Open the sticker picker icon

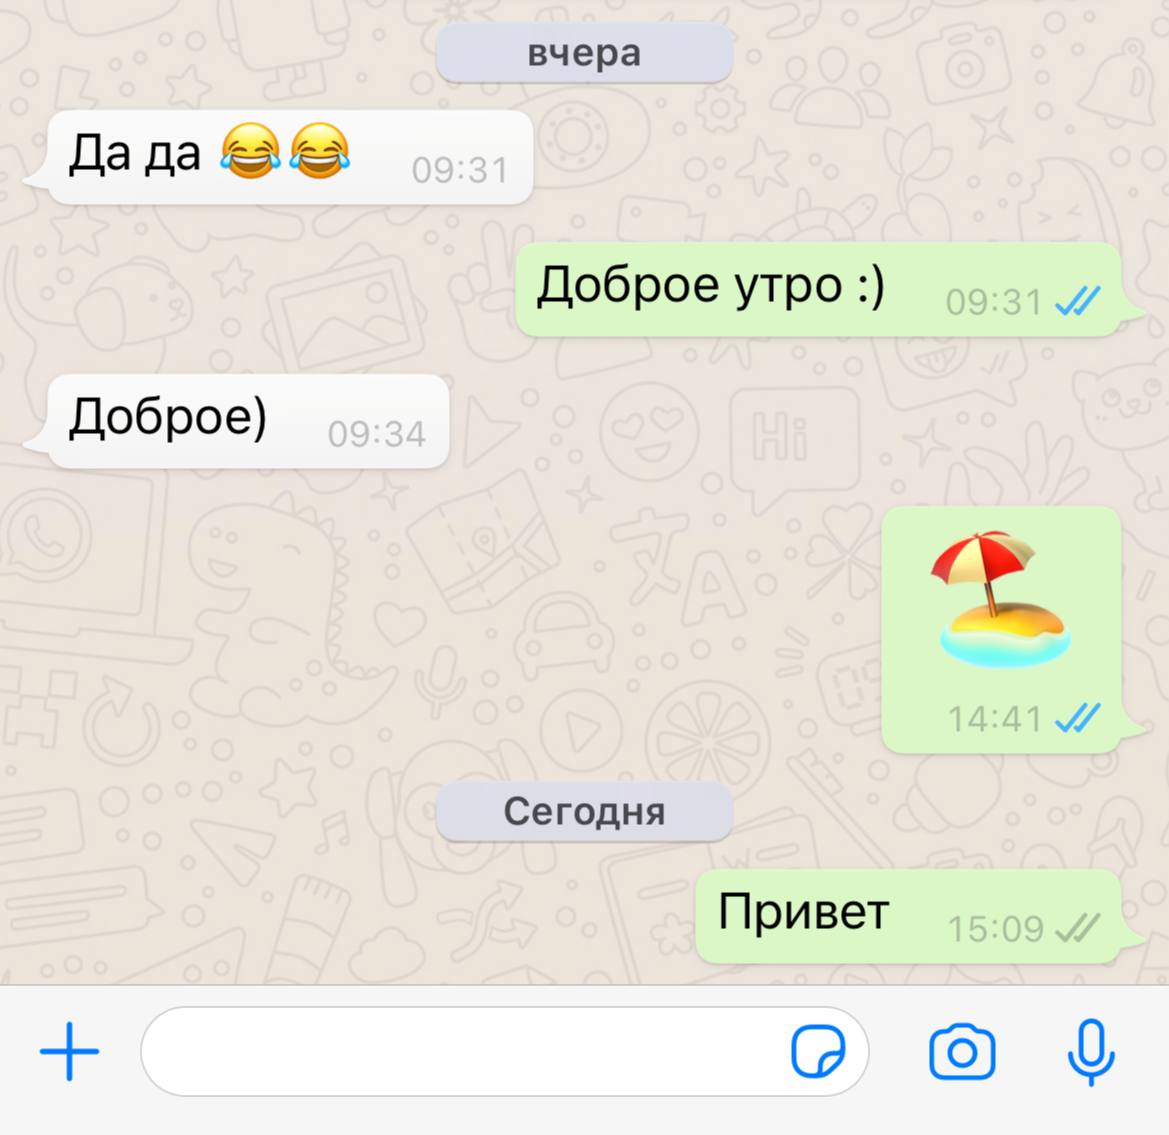[818, 1051]
